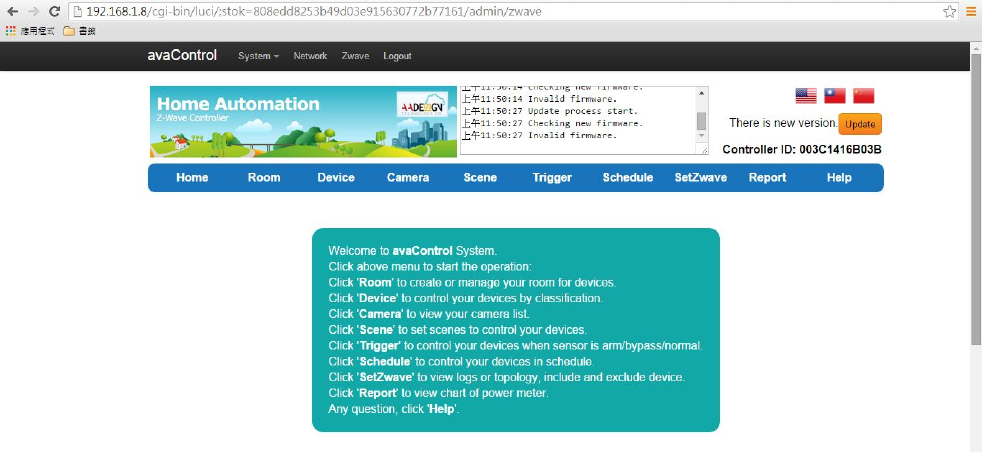Click the log textarea resize handle
This screenshot has height=452, width=982.
704,150
